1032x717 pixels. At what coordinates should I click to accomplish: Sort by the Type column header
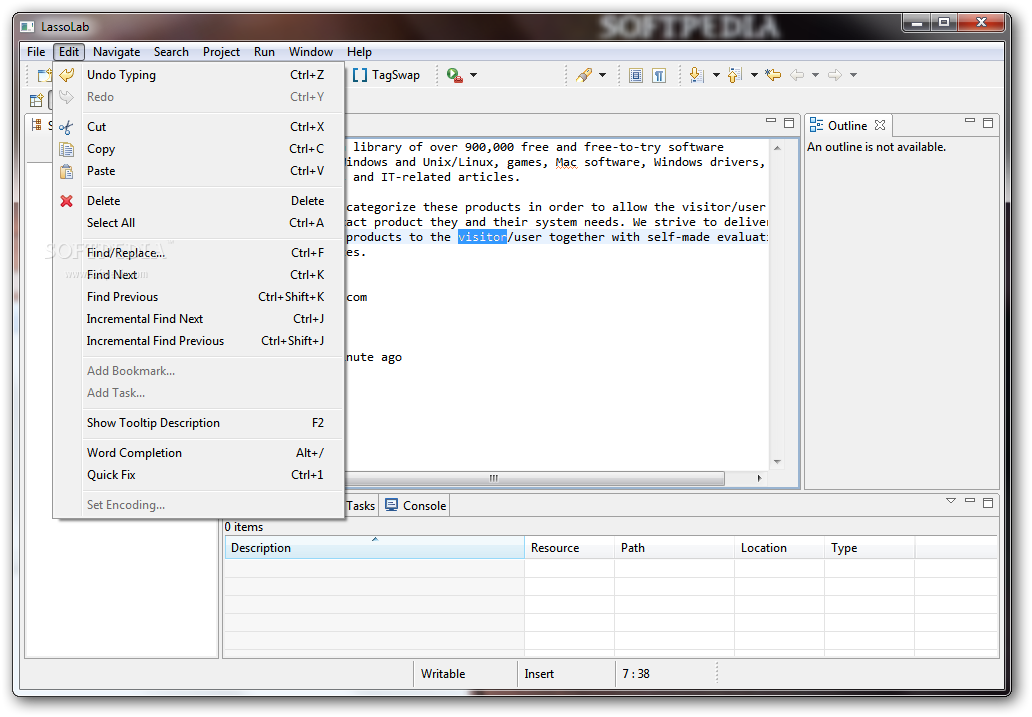(x=869, y=548)
